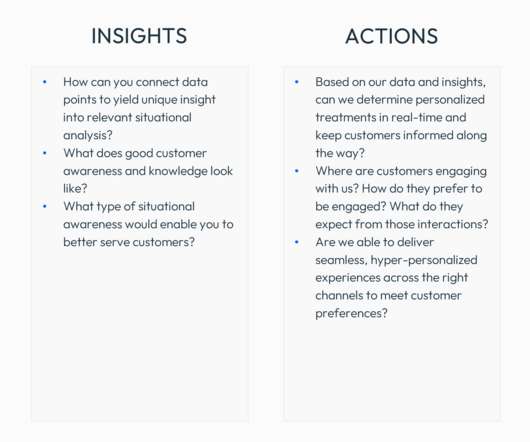Click the 'good customer awareness' bullet text
The height and width of the screenshot is (442, 530).
coord(148,171)
